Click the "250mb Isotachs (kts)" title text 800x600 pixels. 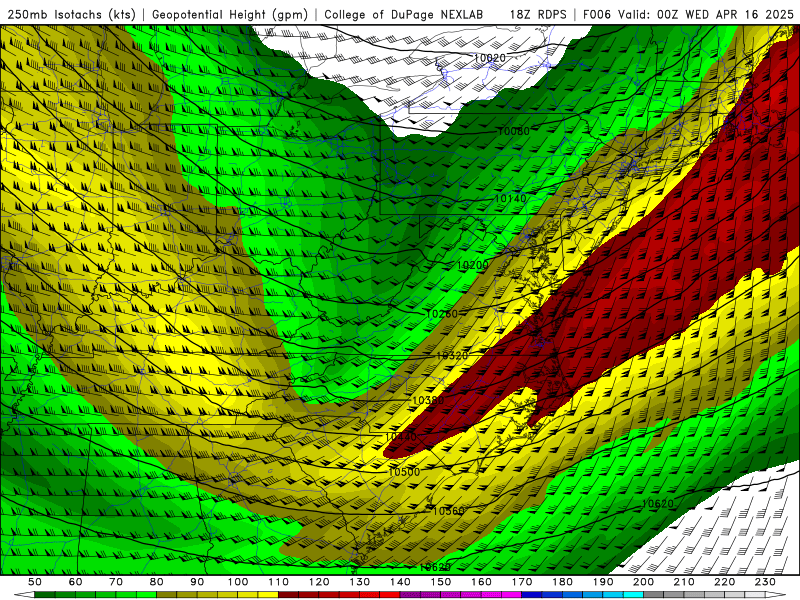coord(71,15)
